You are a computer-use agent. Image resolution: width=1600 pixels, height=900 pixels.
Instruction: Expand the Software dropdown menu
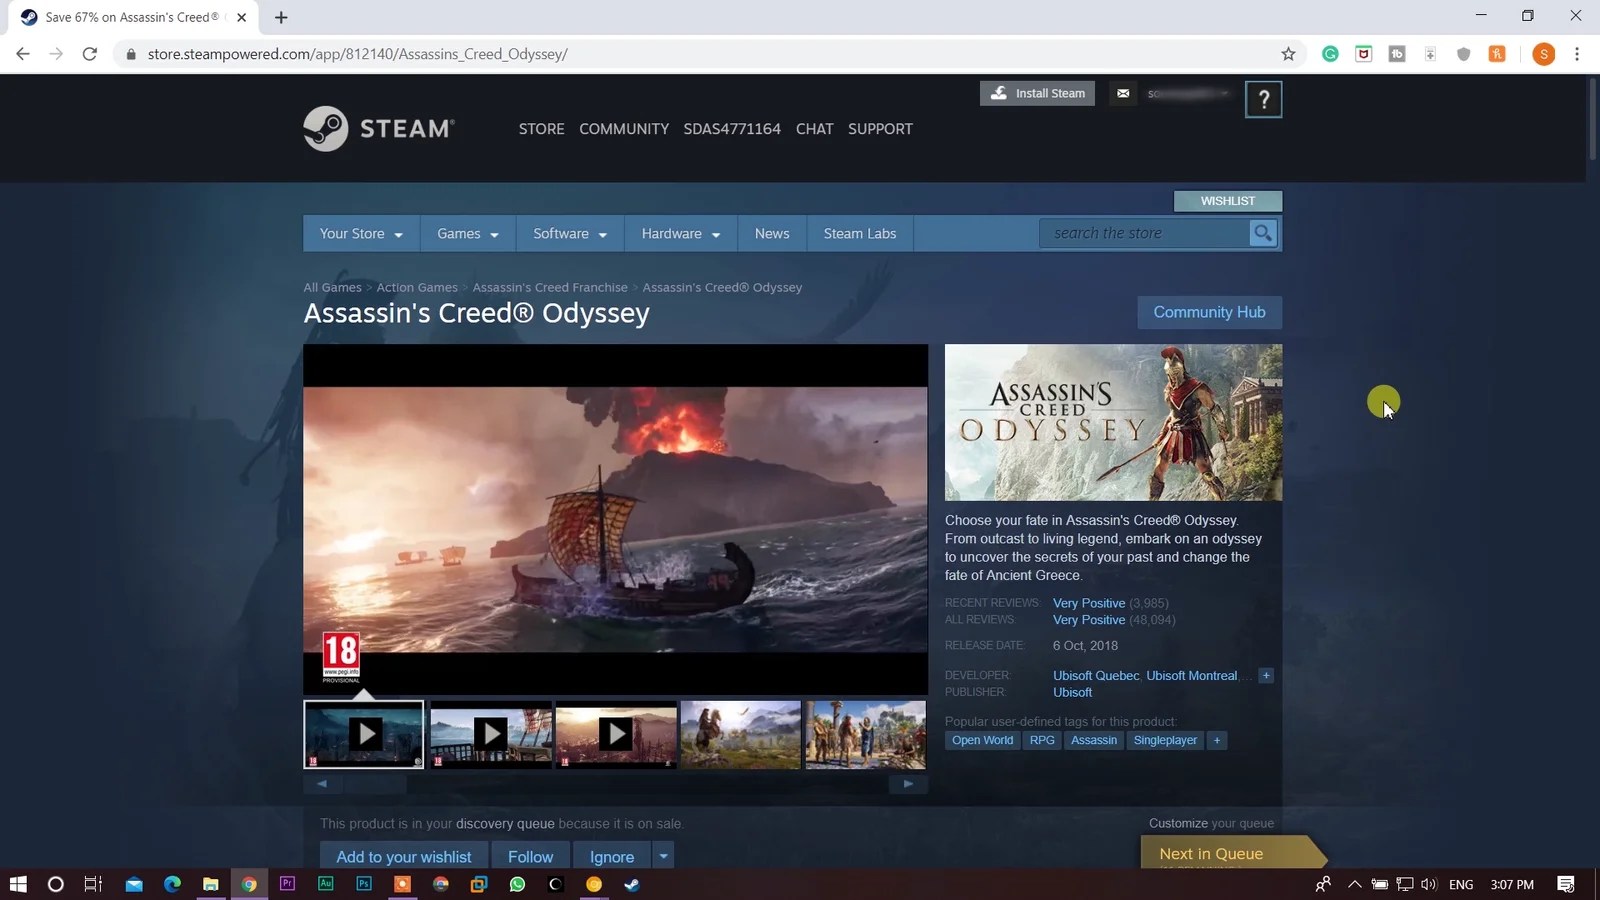point(570,233)
